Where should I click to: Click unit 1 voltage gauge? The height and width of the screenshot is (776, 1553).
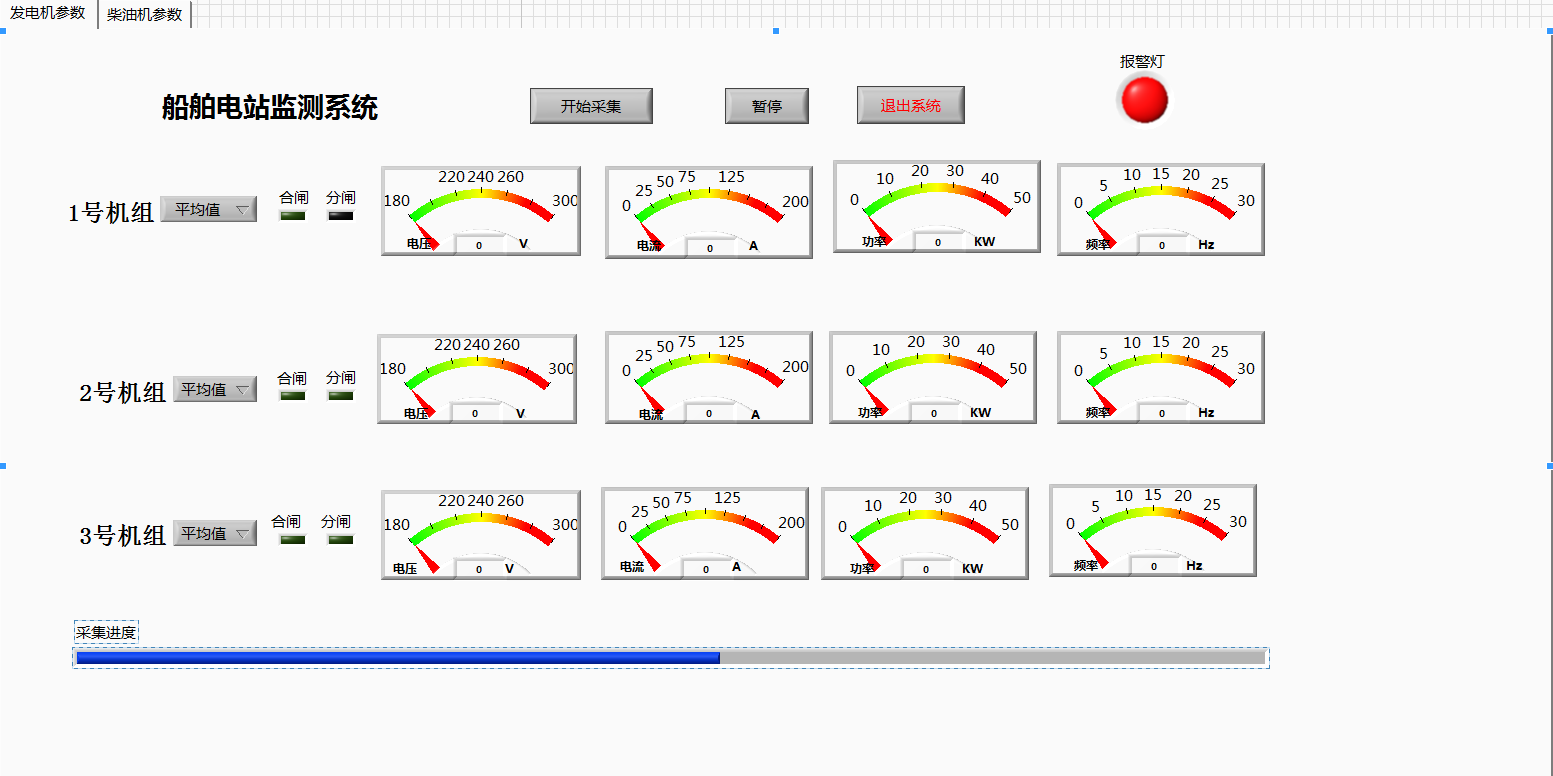tap(480, 211)
